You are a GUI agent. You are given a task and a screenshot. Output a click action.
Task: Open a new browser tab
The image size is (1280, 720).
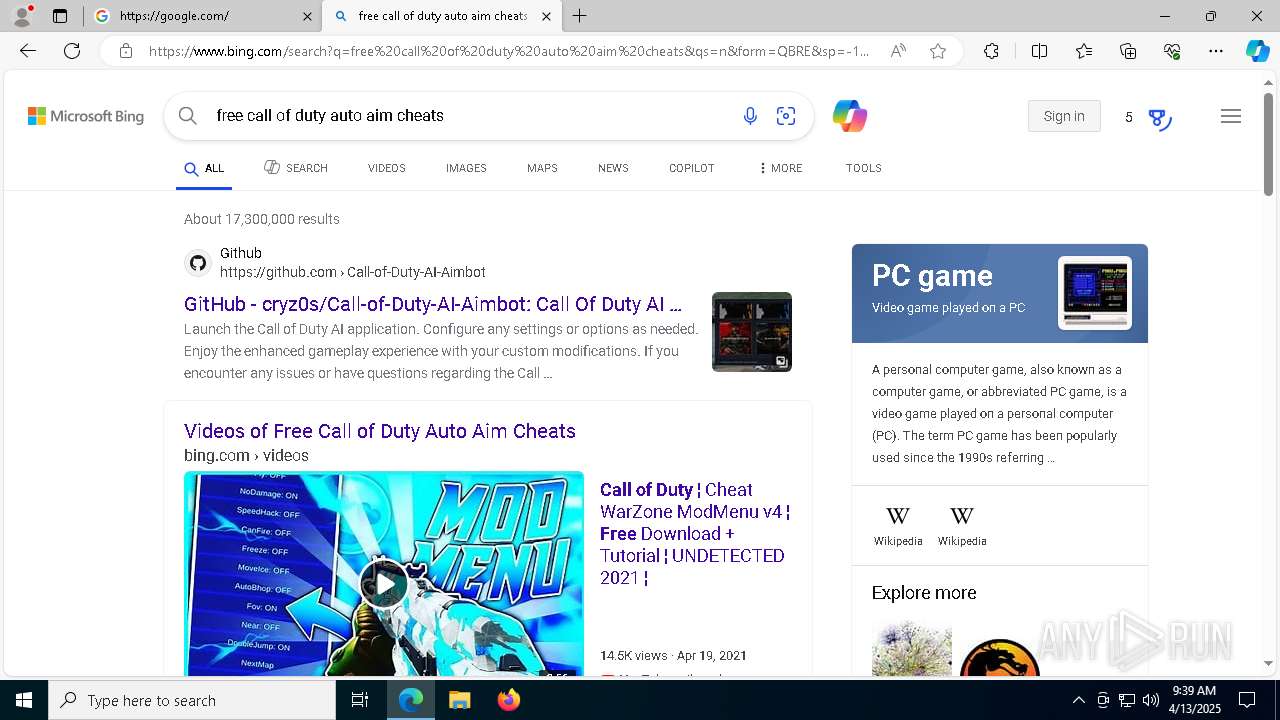click(580, 16)
